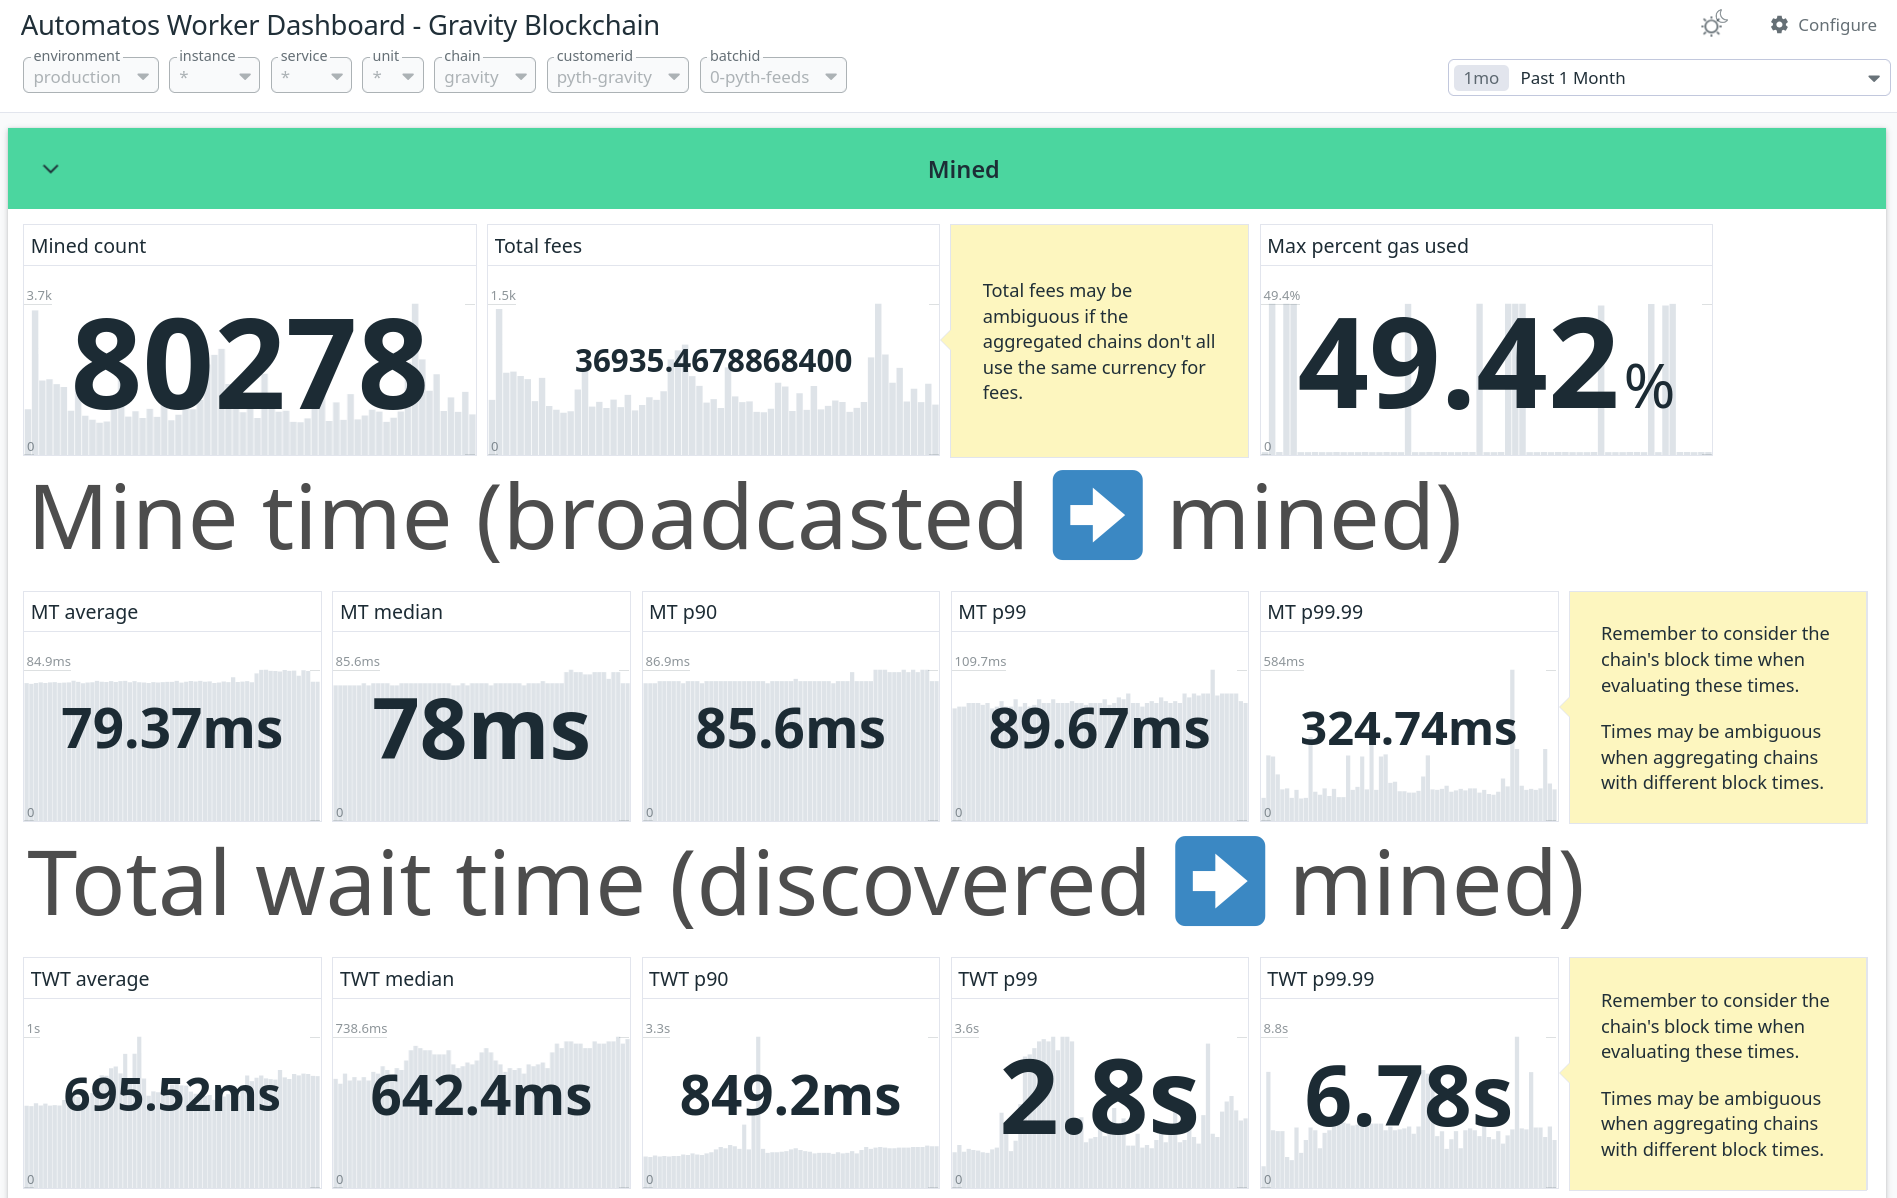This screenshot has width=1897, height=1198.
Task: Click the 109.7ms axis label in MT p99
Action: pos(980,661)
